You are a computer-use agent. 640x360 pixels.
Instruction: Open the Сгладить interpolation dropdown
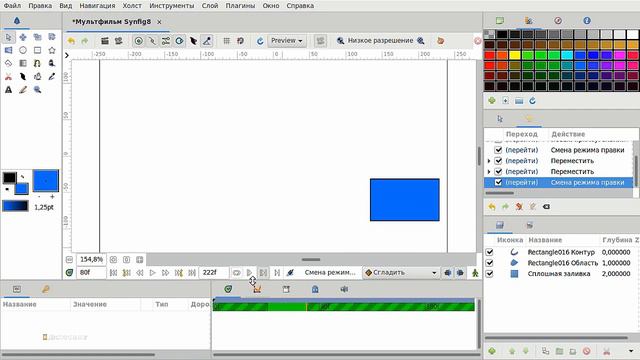coord(401,273)
